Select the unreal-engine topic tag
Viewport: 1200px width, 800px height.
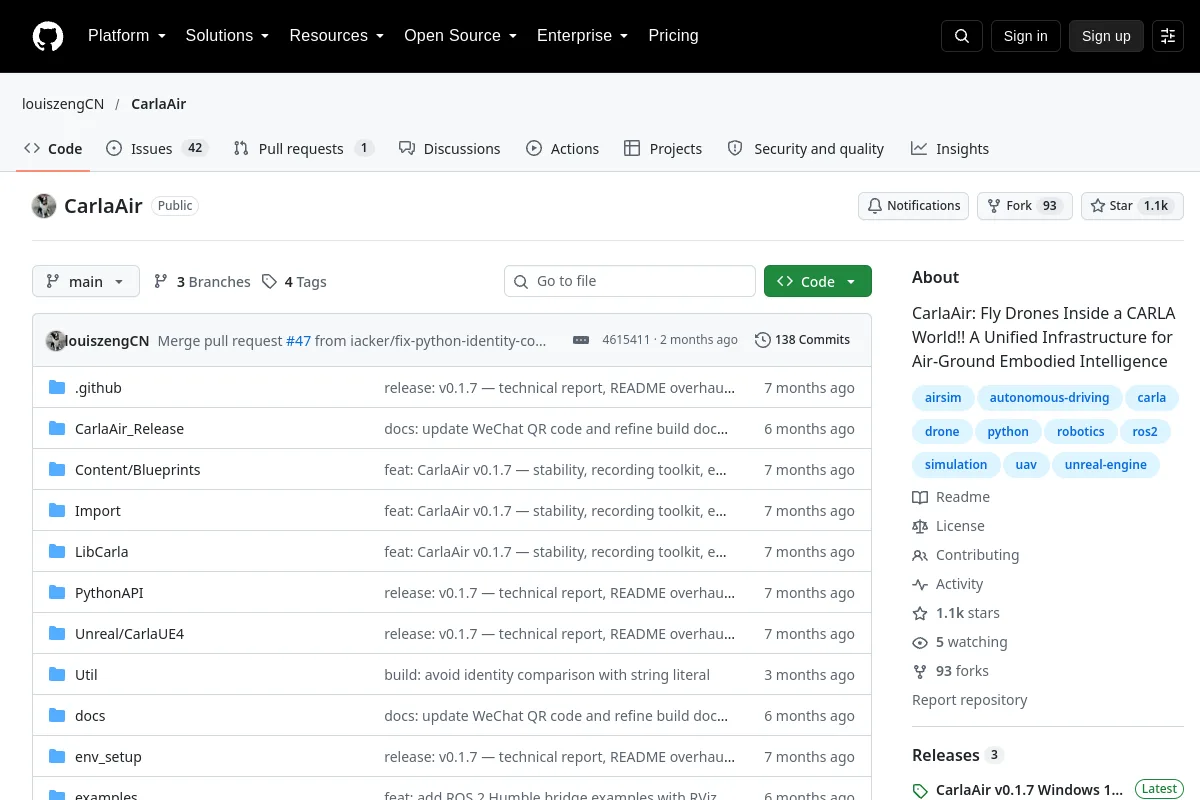(x=1106, y=465)
